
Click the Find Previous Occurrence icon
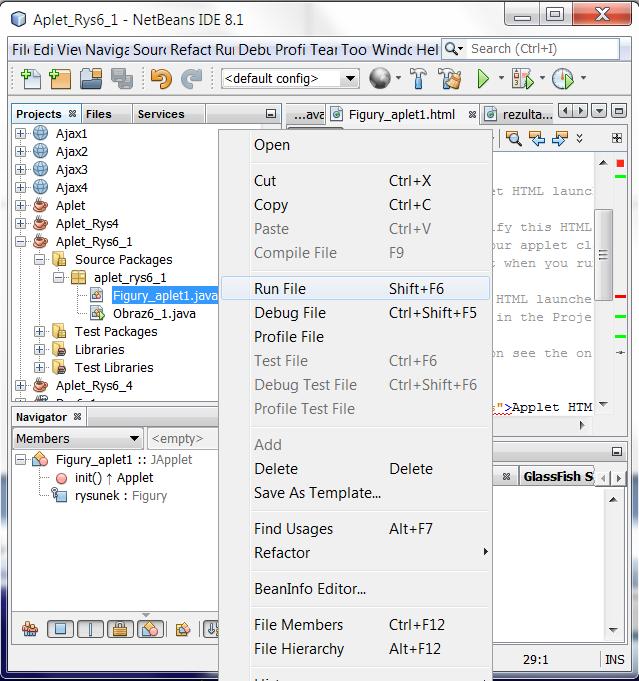coord(537,139)
